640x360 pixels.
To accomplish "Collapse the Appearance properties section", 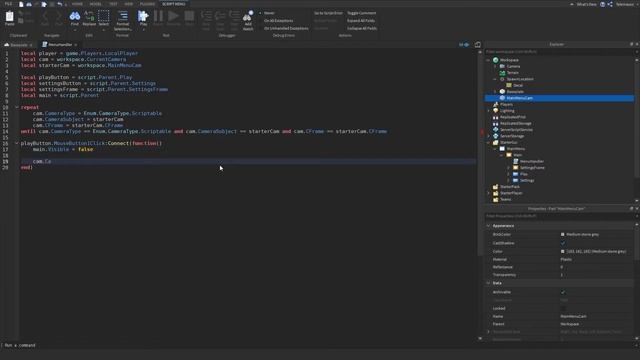I will 488,226.
